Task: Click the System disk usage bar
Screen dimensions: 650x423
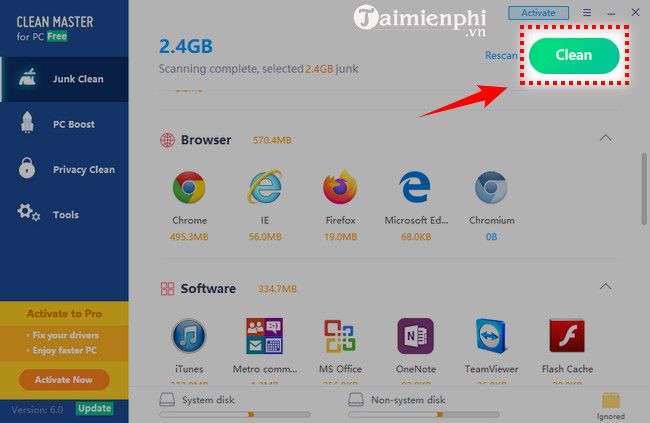Action: (235, 414)
